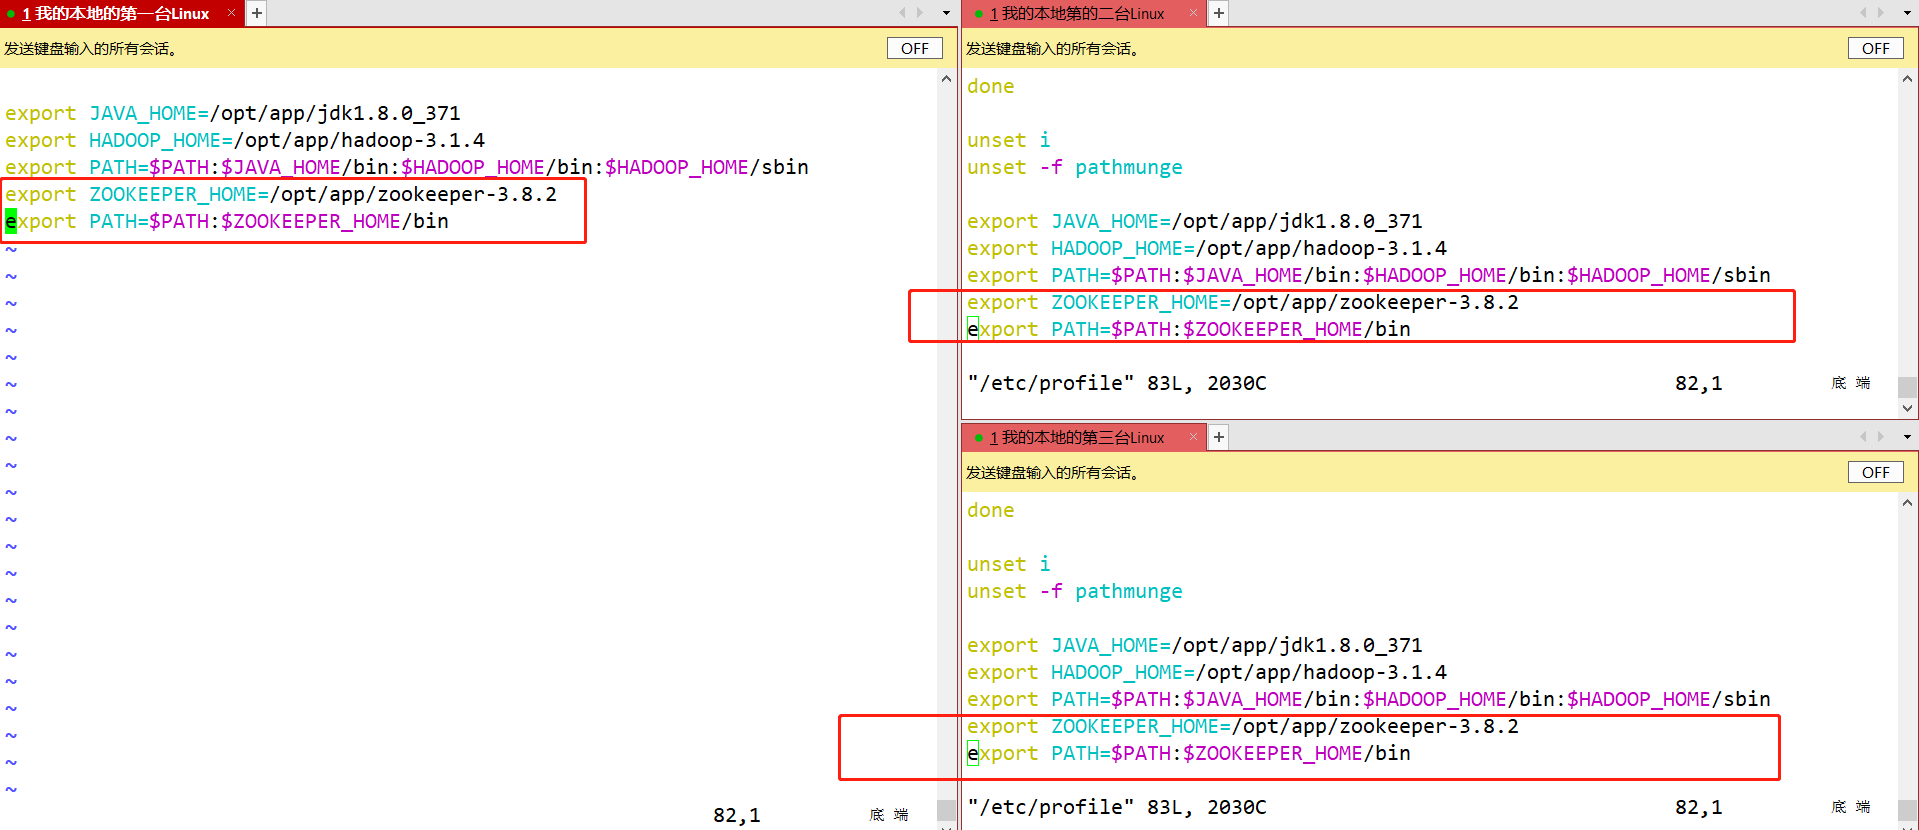Click next-tab arrow in first pane
The height and width of the screenshot is (830, 1919).
[920, 13]
